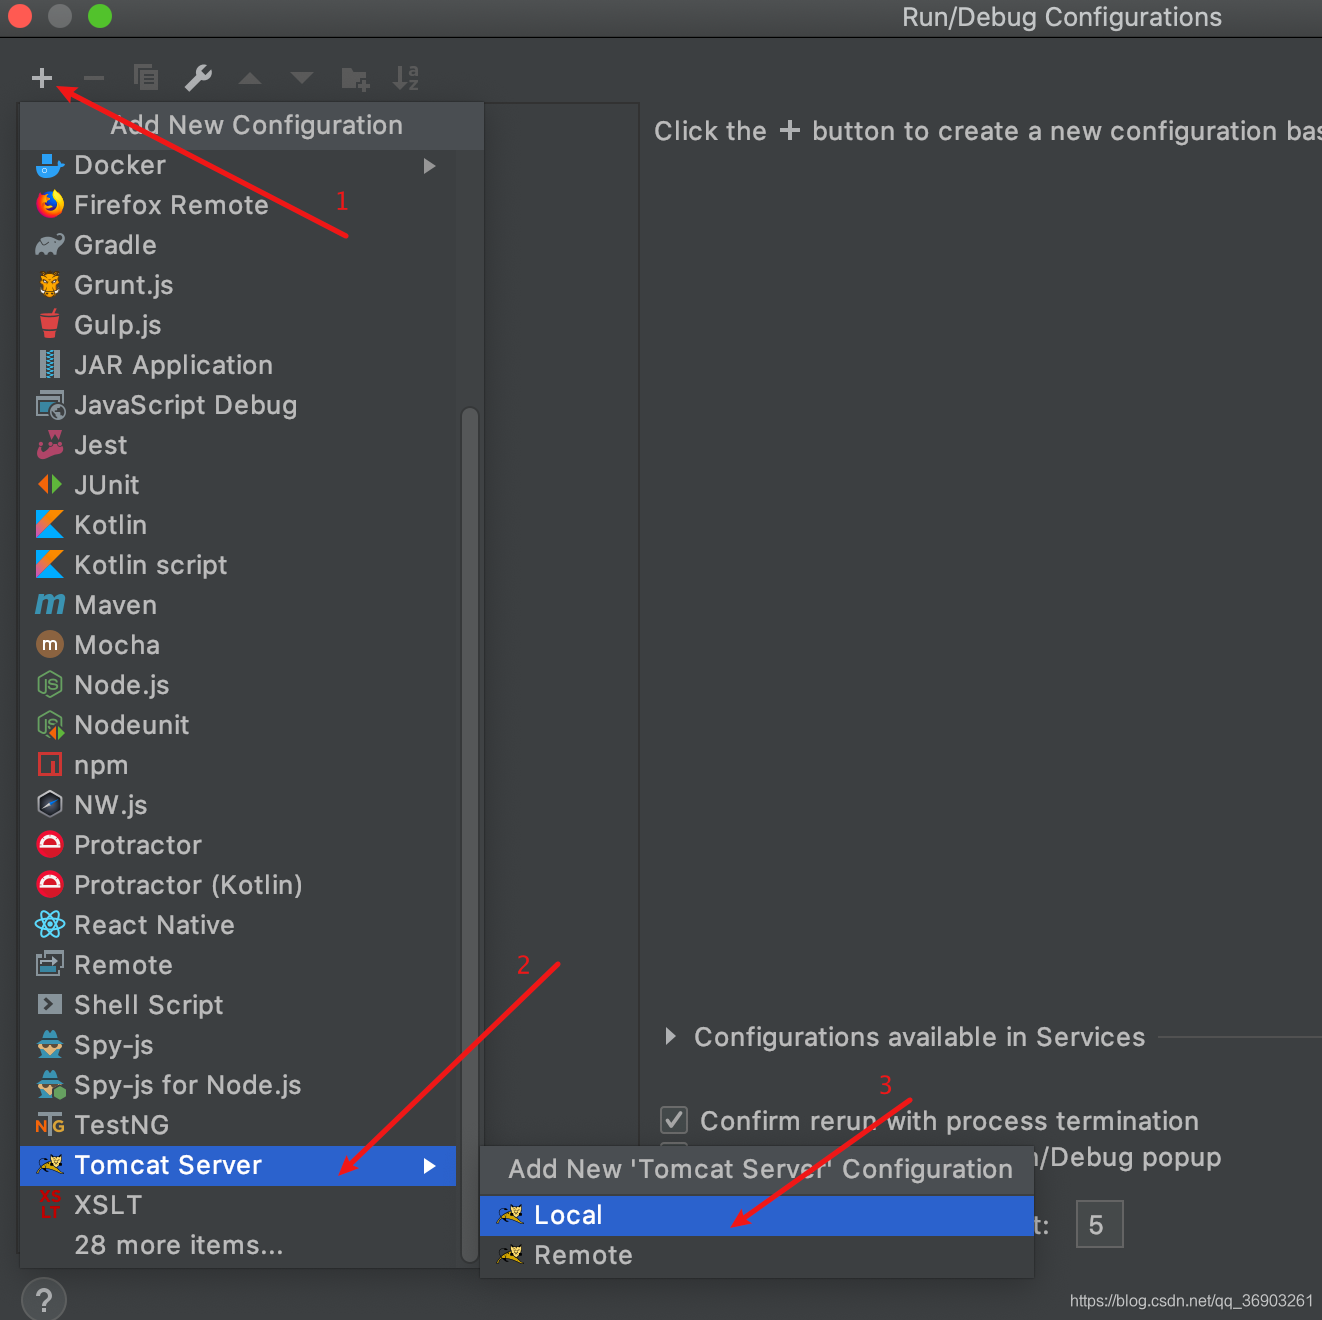Expand the Docker submenu arrow

click(429, 165)
